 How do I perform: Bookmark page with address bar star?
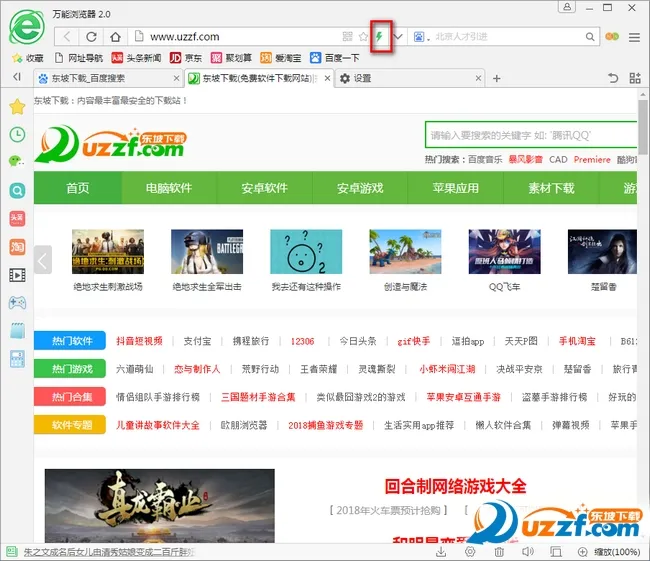(x=364, y=37)
